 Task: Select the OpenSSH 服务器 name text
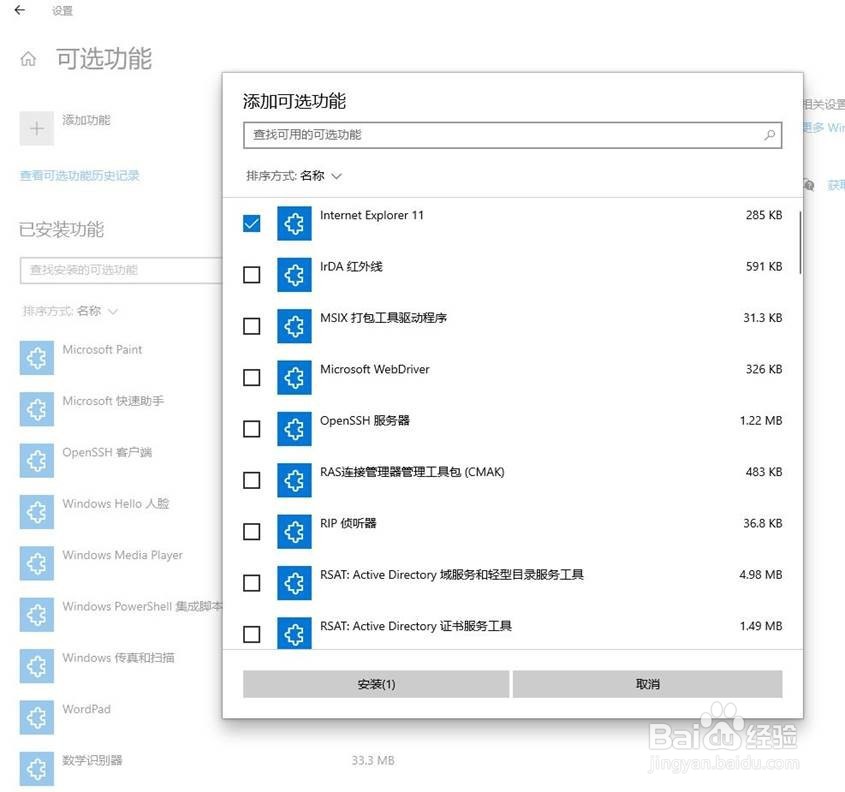(x=365, y=420)
